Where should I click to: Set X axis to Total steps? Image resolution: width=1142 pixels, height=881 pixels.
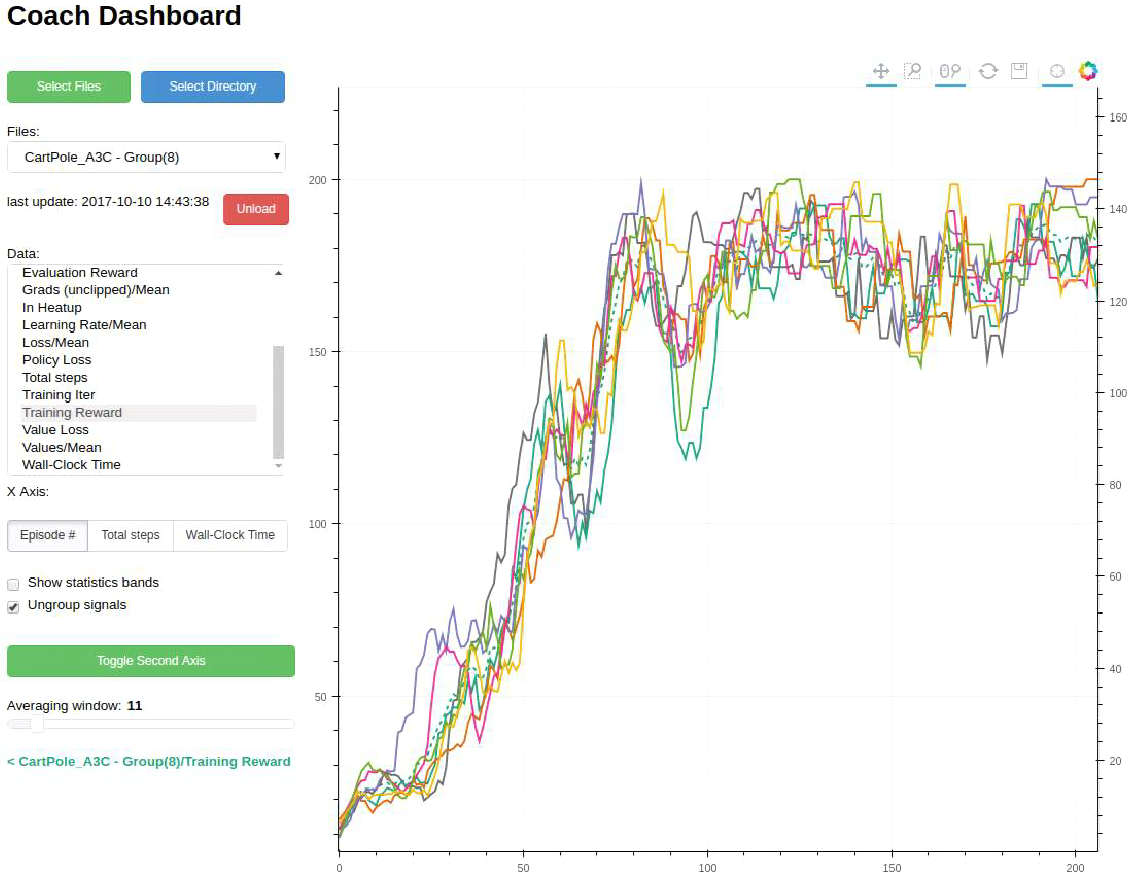[130, 535]
